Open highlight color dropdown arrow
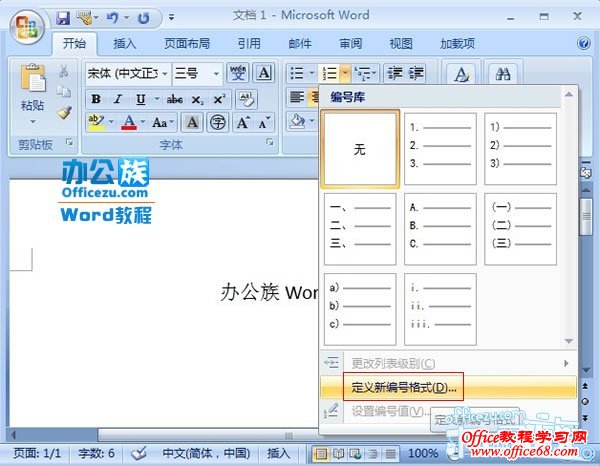The height and width of the screenshot is (466, 600). click(111, 122)
